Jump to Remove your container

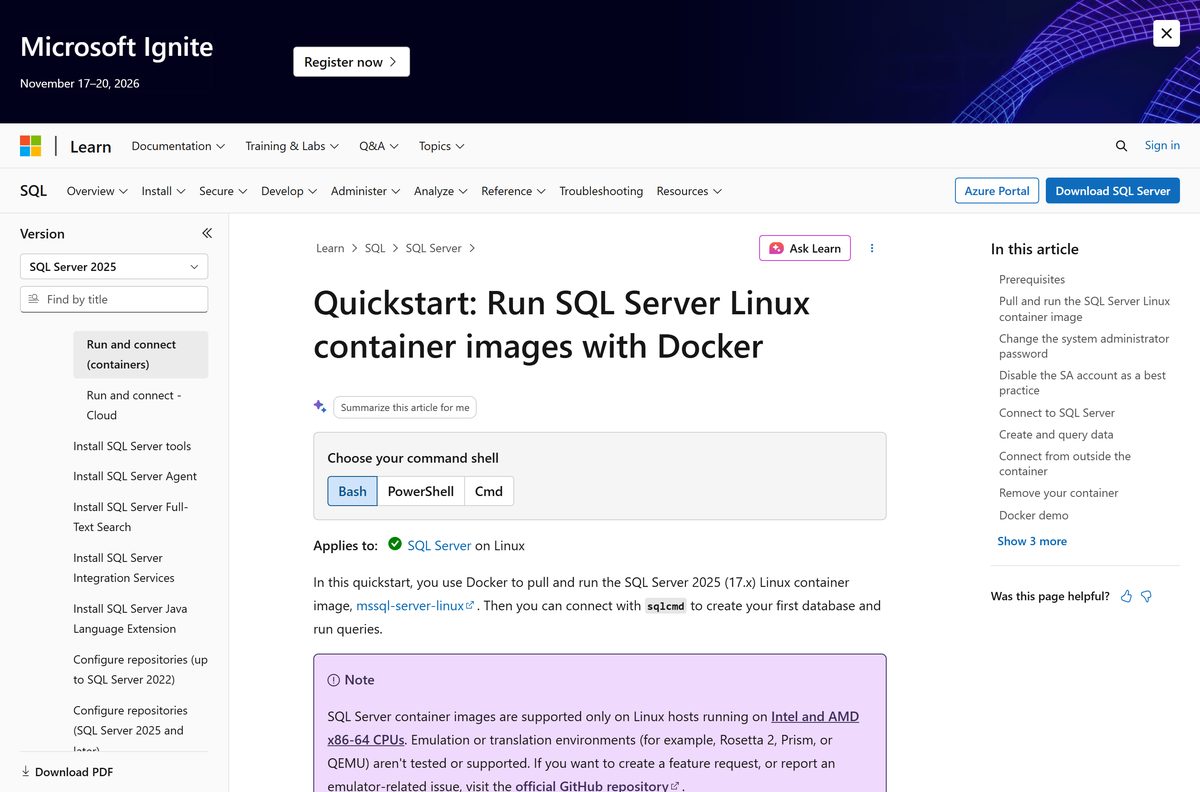[x=1059, y=492]
